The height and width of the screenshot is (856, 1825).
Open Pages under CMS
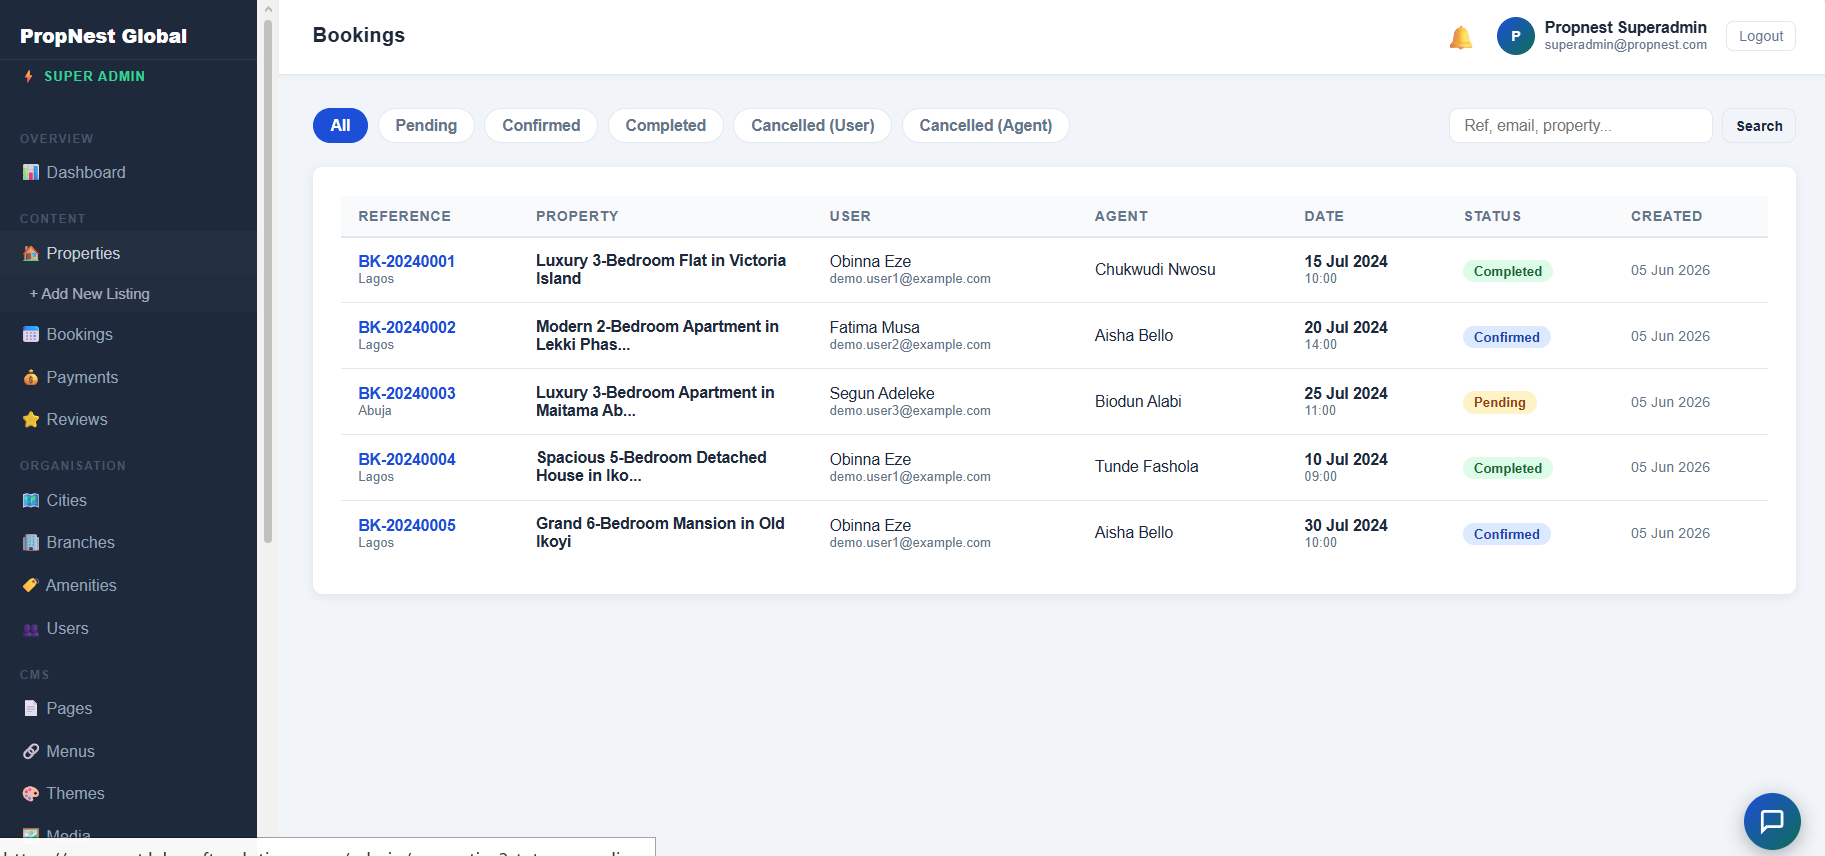[x=128, y=708]
